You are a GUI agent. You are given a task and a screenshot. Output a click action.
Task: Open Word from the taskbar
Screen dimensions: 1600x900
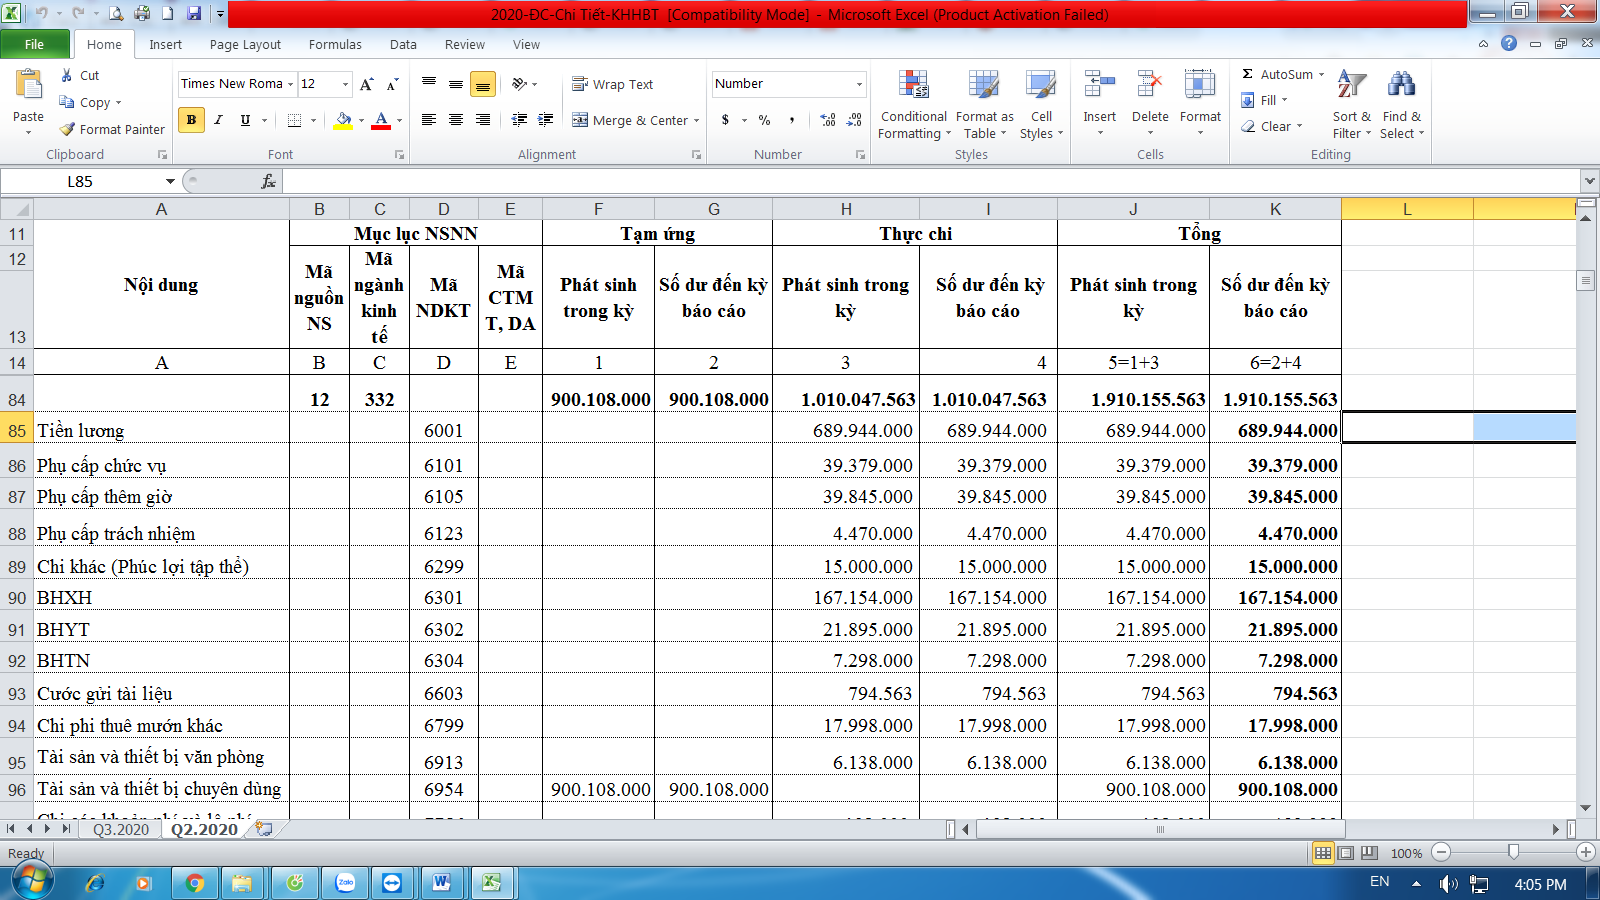(442, 883)
